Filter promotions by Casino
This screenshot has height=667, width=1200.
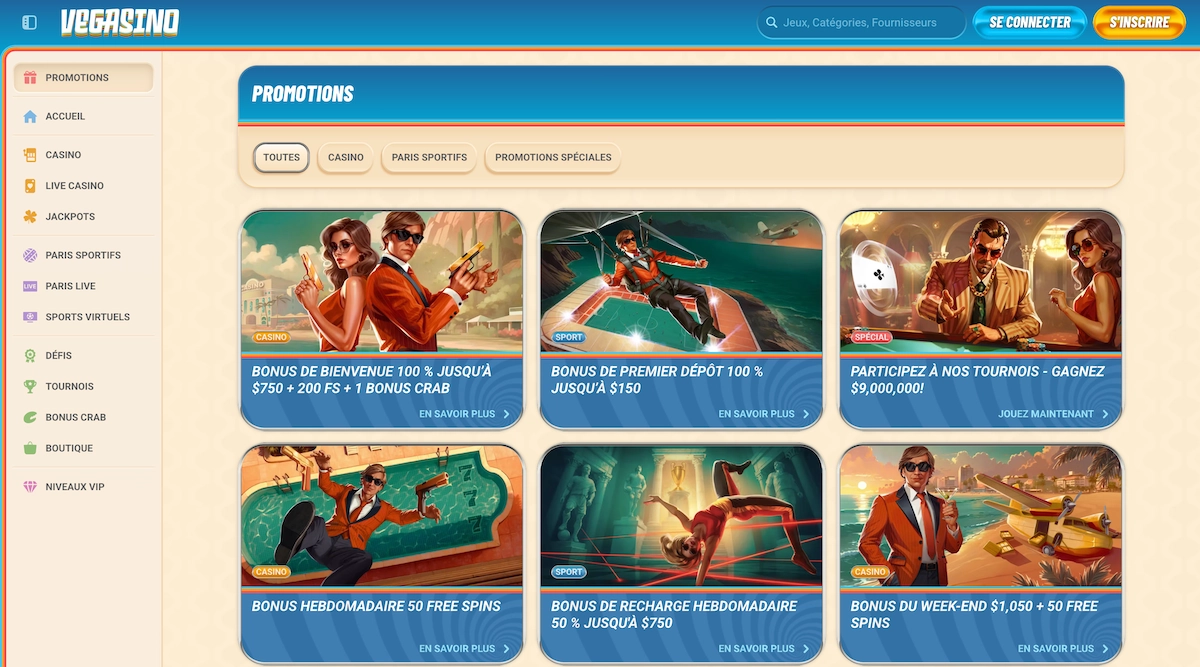[x=344, y=157]
